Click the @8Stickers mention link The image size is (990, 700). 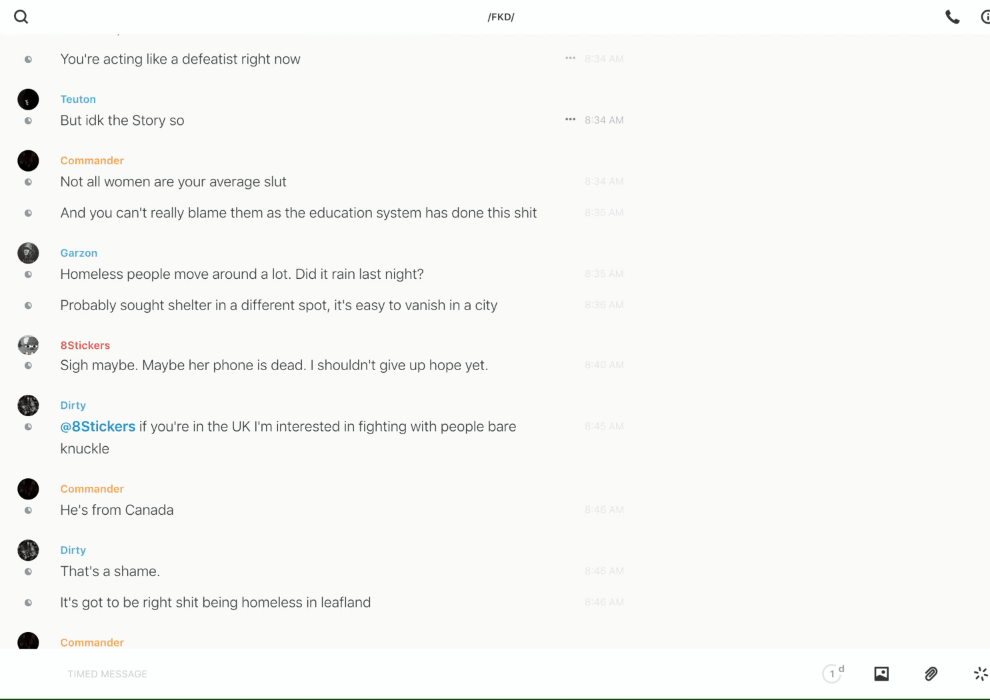pos(98,427)
